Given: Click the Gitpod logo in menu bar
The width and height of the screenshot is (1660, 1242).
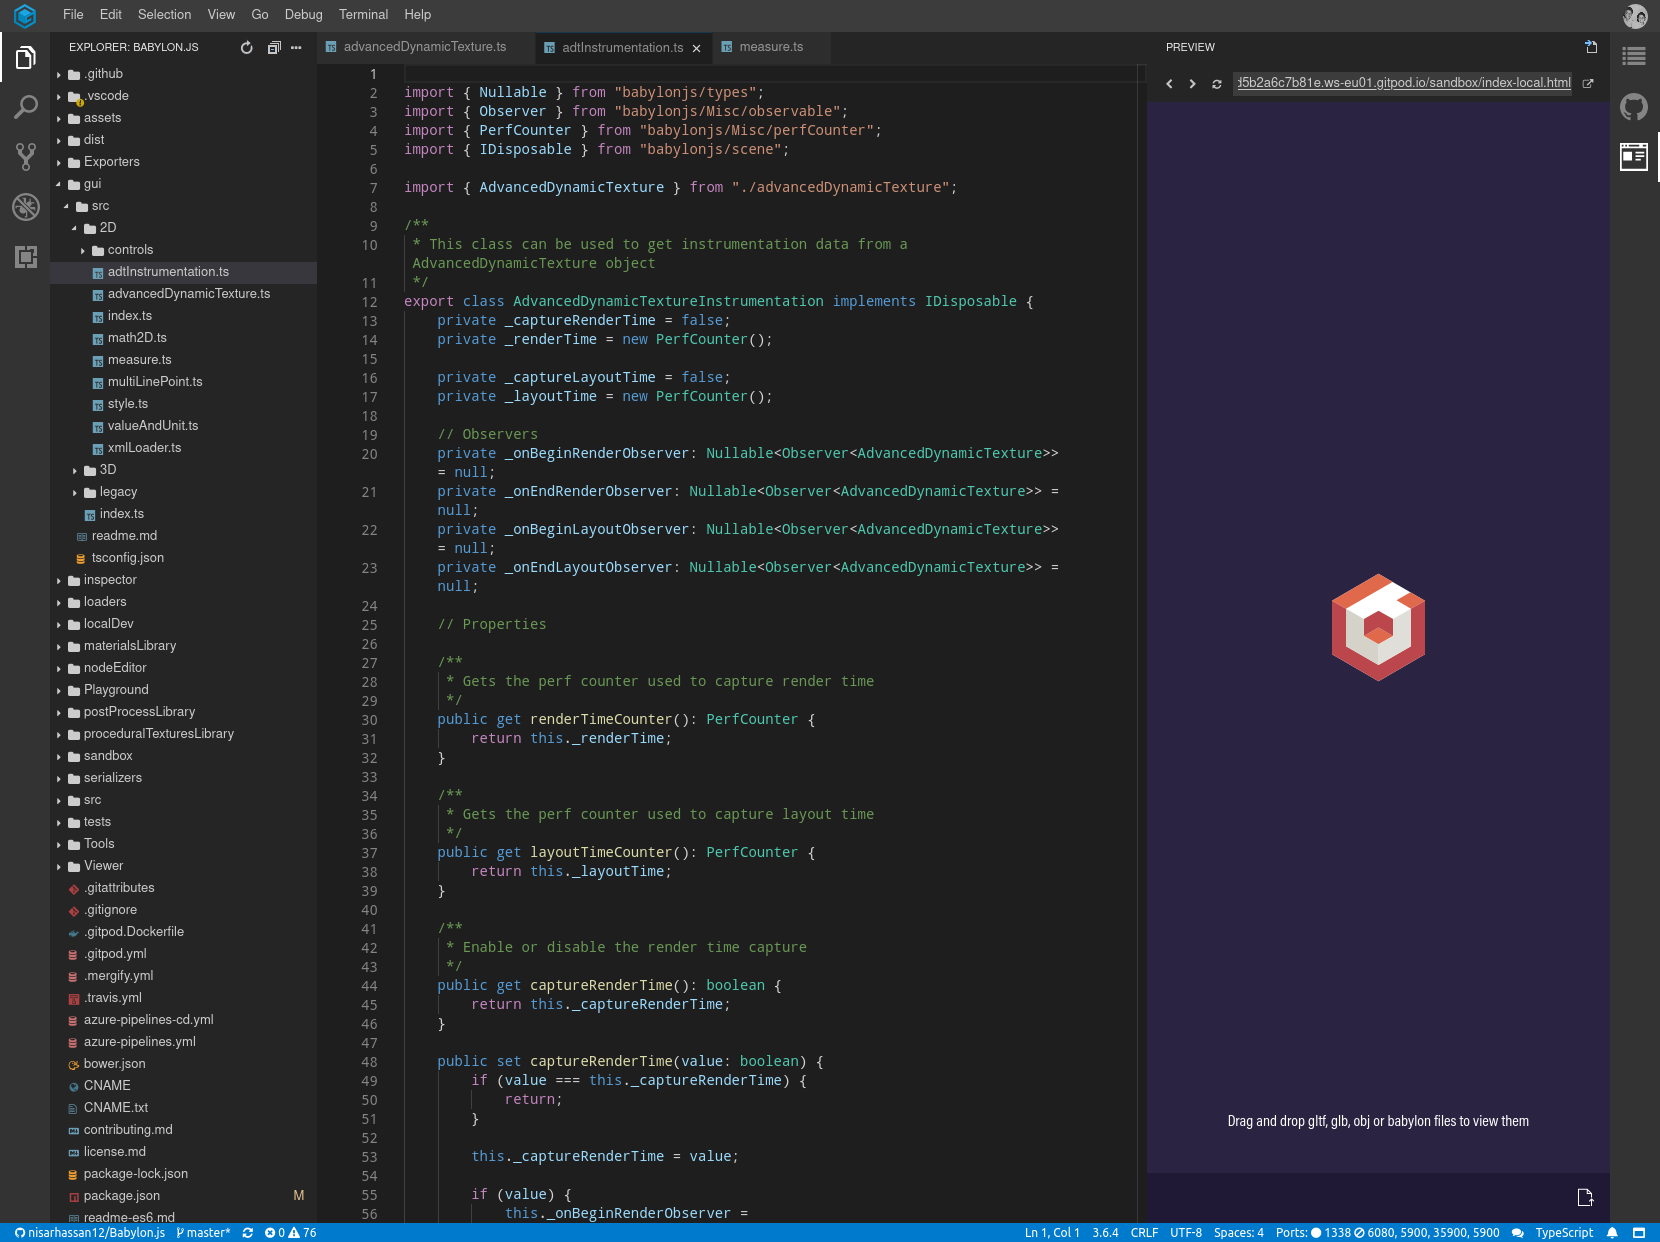Looking at the screenshot, I should point(25,15).
